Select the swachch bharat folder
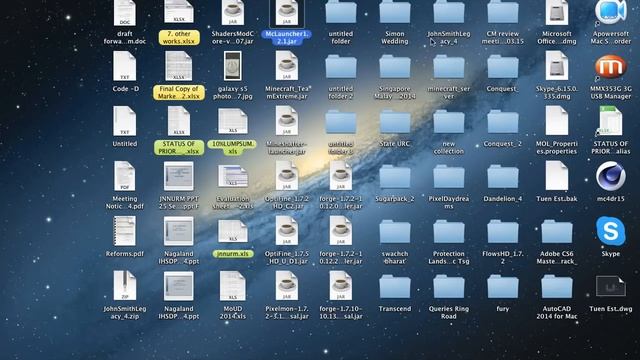 pyautogui.click(x=395, y=232)
